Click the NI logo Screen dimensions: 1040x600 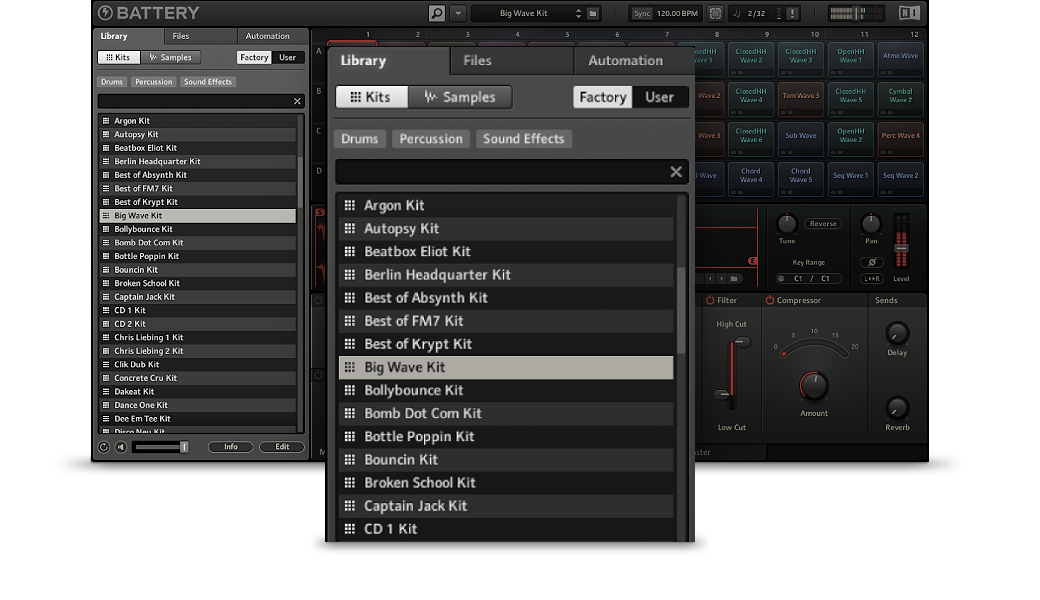pos(909,13)
